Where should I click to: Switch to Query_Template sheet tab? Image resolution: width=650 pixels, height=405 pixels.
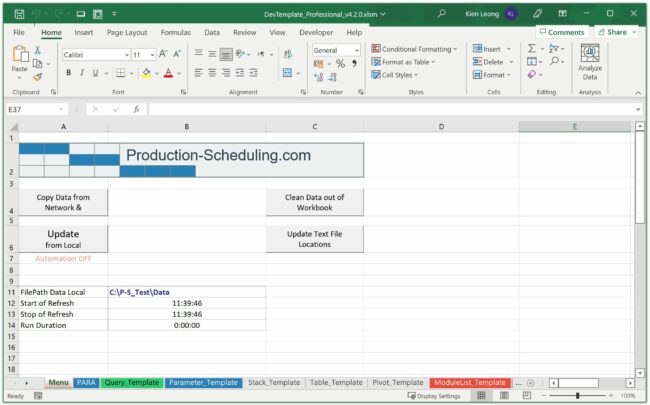coord(131,383)
